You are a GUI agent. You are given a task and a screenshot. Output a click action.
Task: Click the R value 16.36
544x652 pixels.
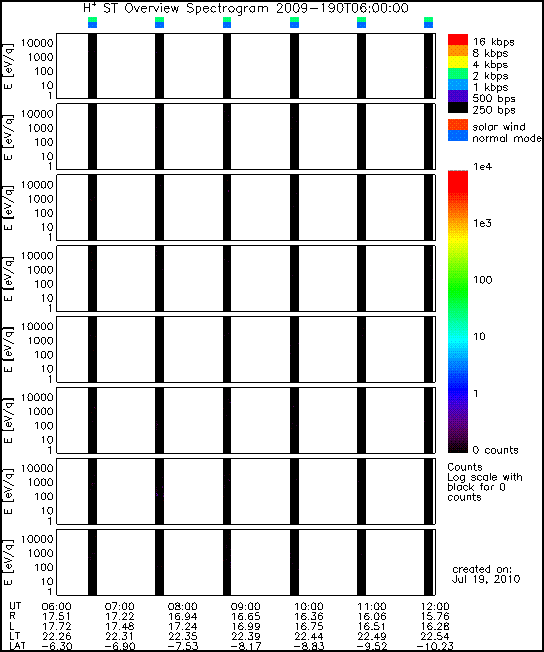point(309,617)
